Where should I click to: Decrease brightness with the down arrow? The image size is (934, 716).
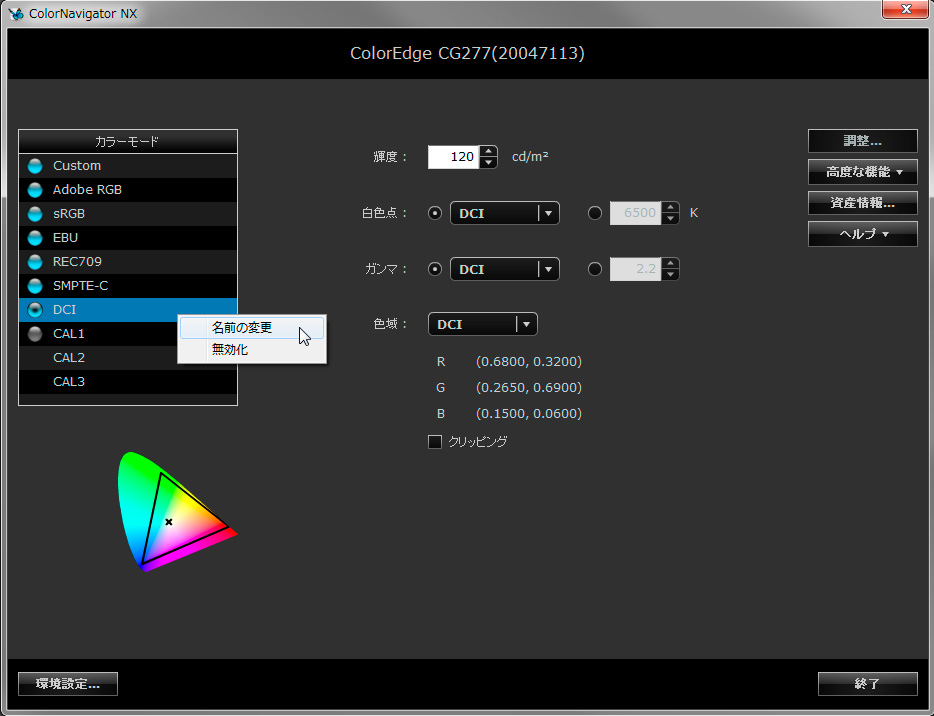488,163
